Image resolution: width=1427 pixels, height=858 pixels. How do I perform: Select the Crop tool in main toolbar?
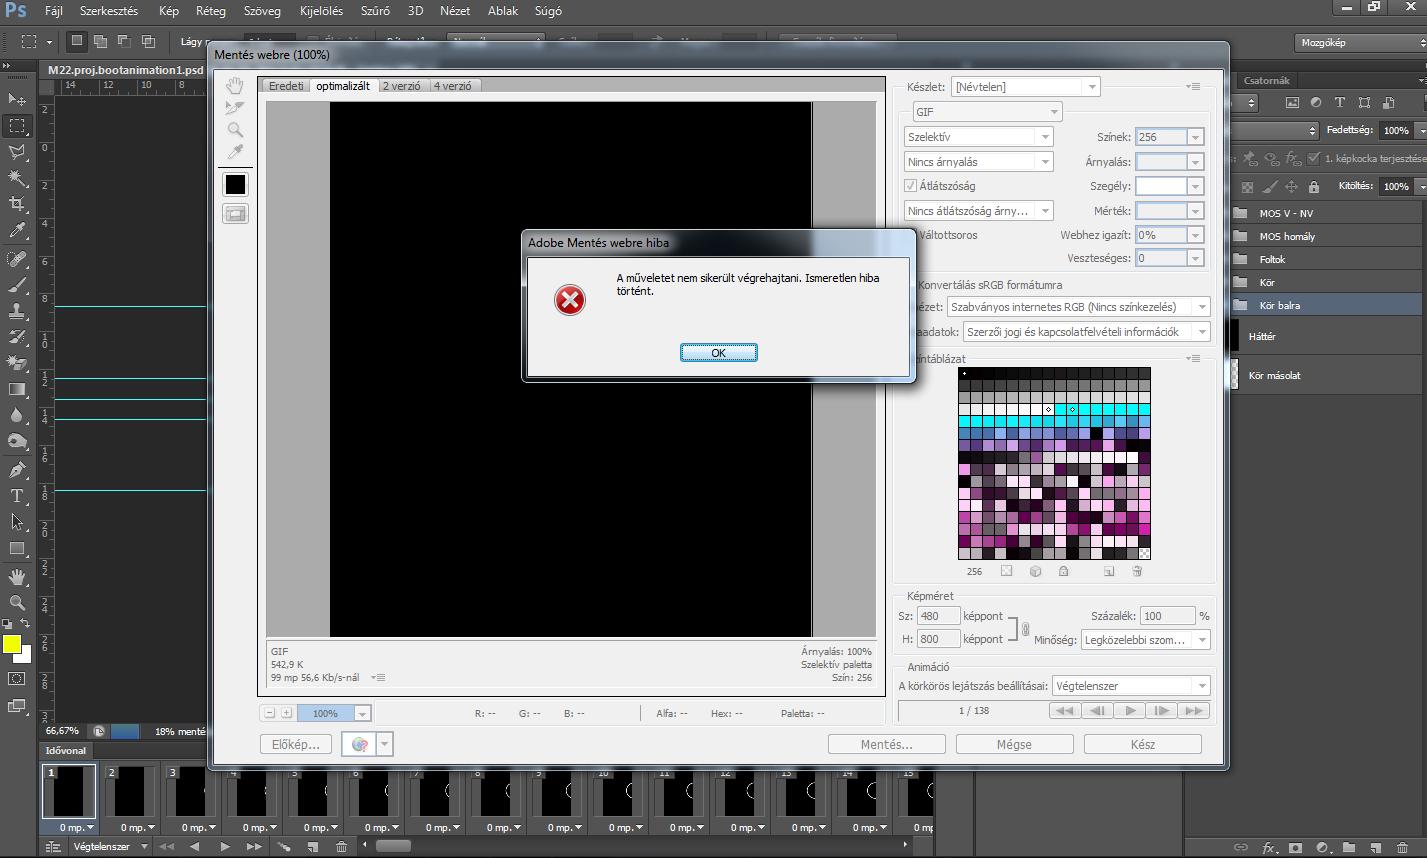(17, 204)
